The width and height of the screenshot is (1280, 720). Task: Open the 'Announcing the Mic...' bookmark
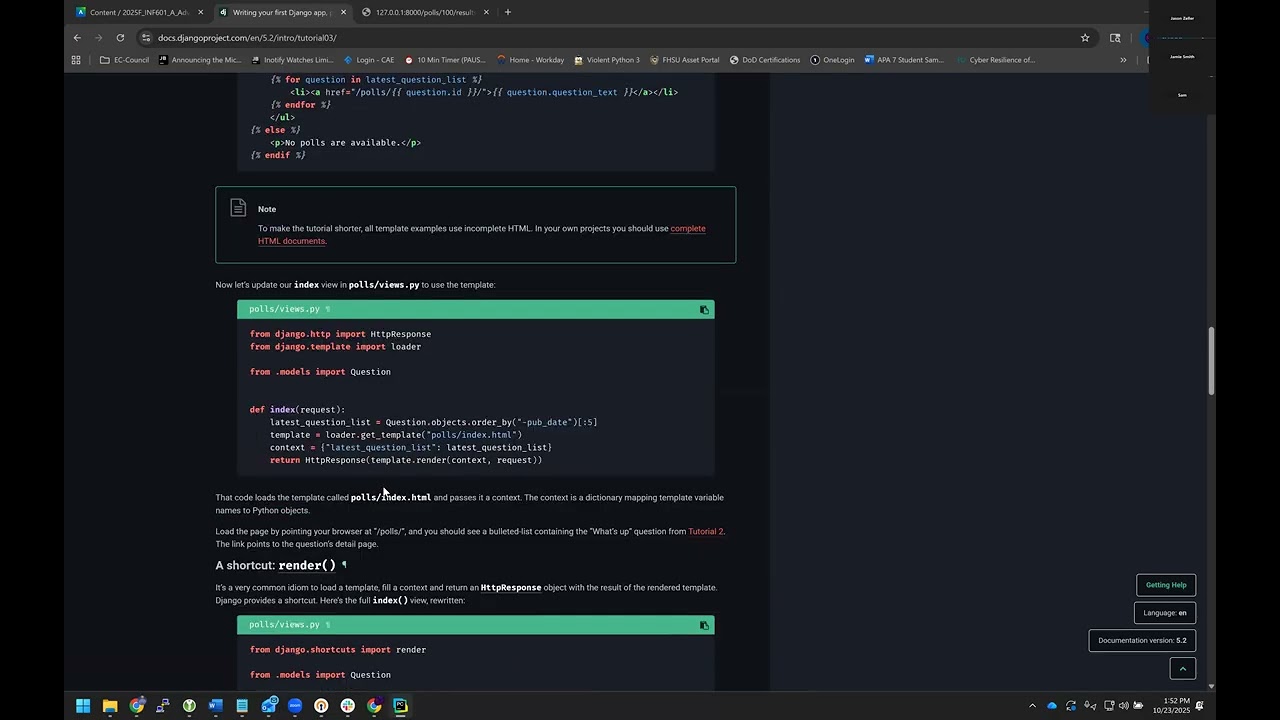(x=200, y=60)
